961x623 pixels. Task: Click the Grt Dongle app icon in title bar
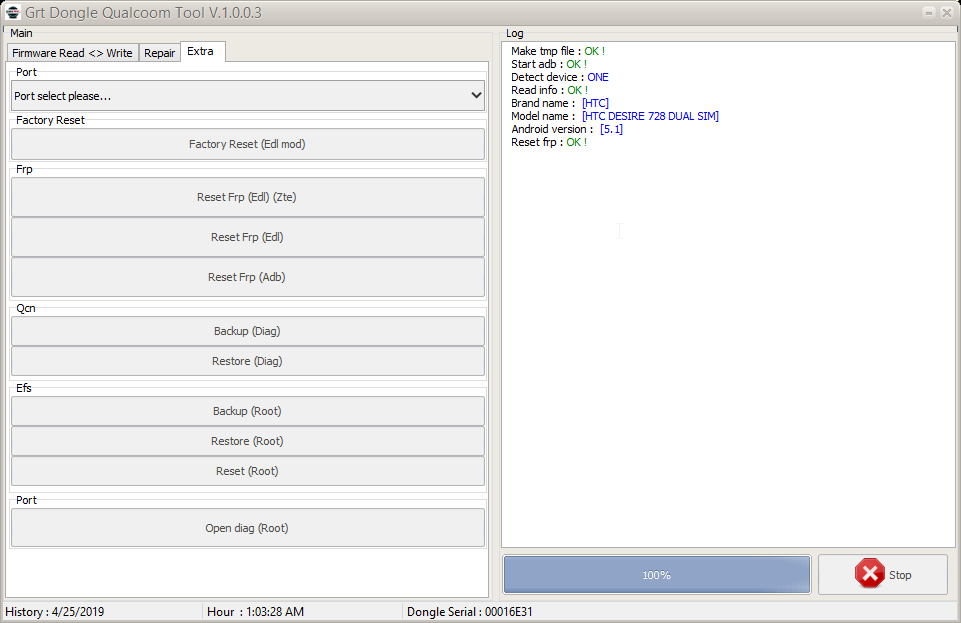point(12,12)
